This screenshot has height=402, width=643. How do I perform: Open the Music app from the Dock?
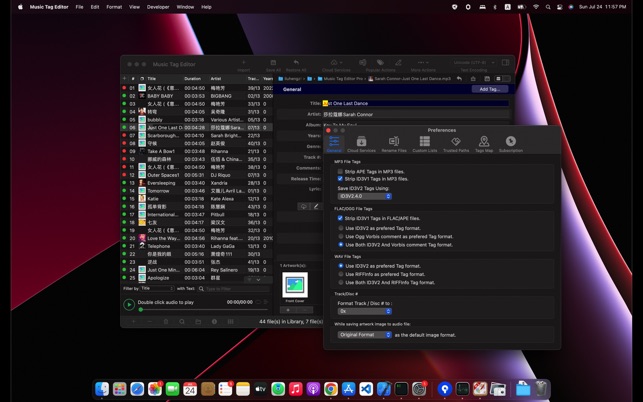296,388
